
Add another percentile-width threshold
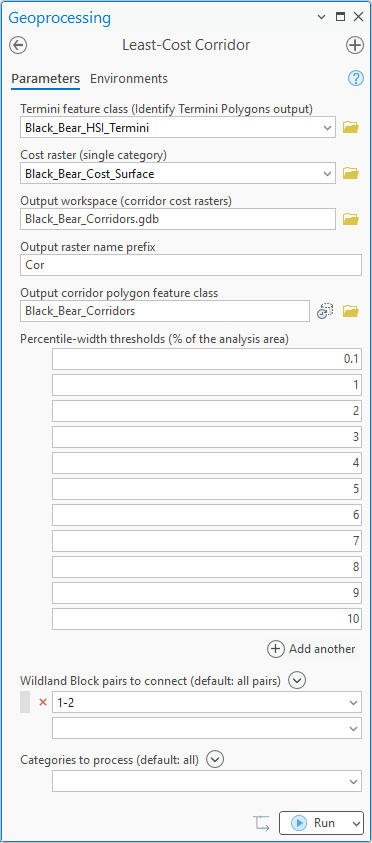311,649
